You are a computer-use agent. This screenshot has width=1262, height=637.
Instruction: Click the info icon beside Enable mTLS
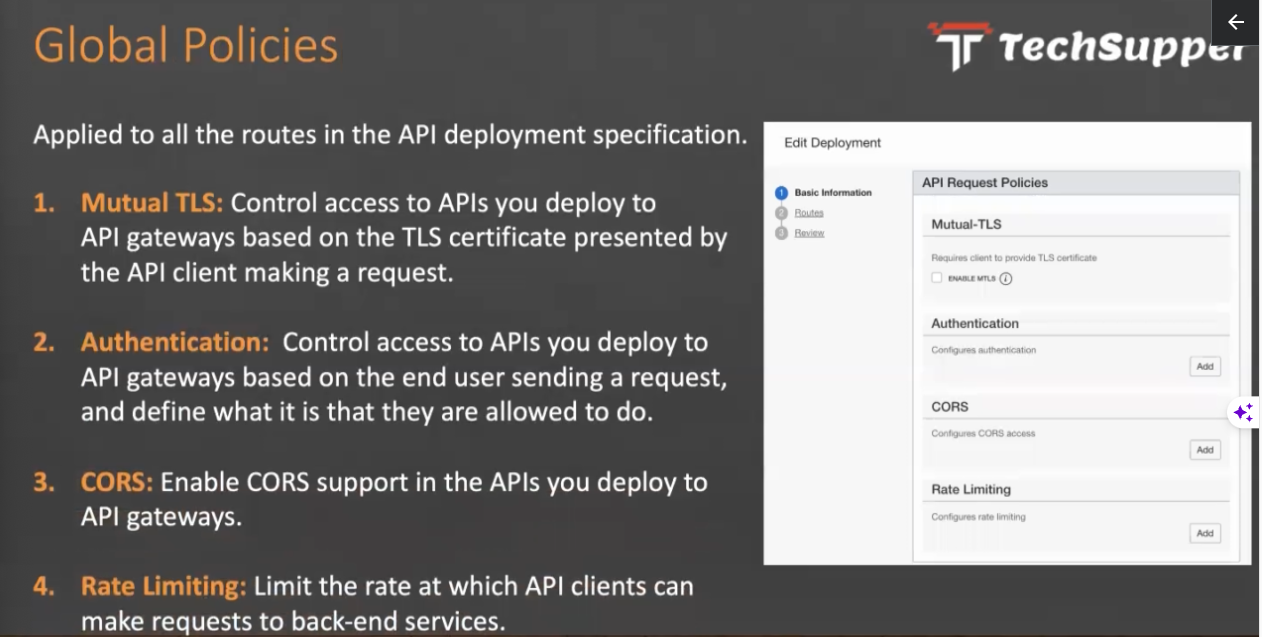coord(1006,279)
